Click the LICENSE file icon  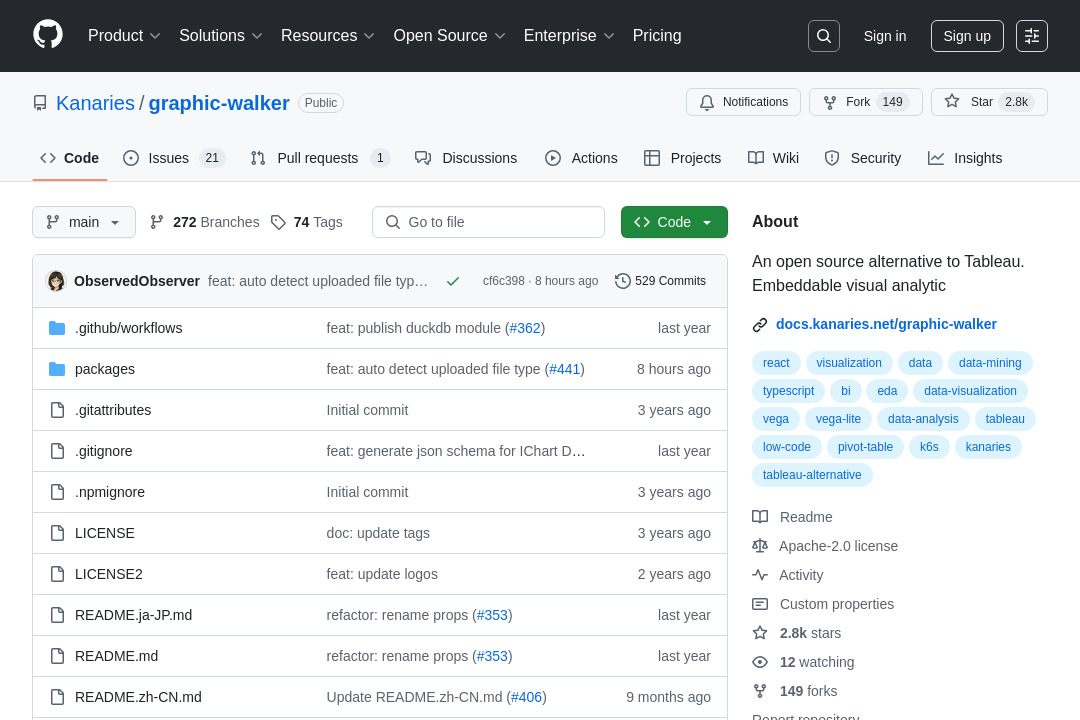(57, 533)
